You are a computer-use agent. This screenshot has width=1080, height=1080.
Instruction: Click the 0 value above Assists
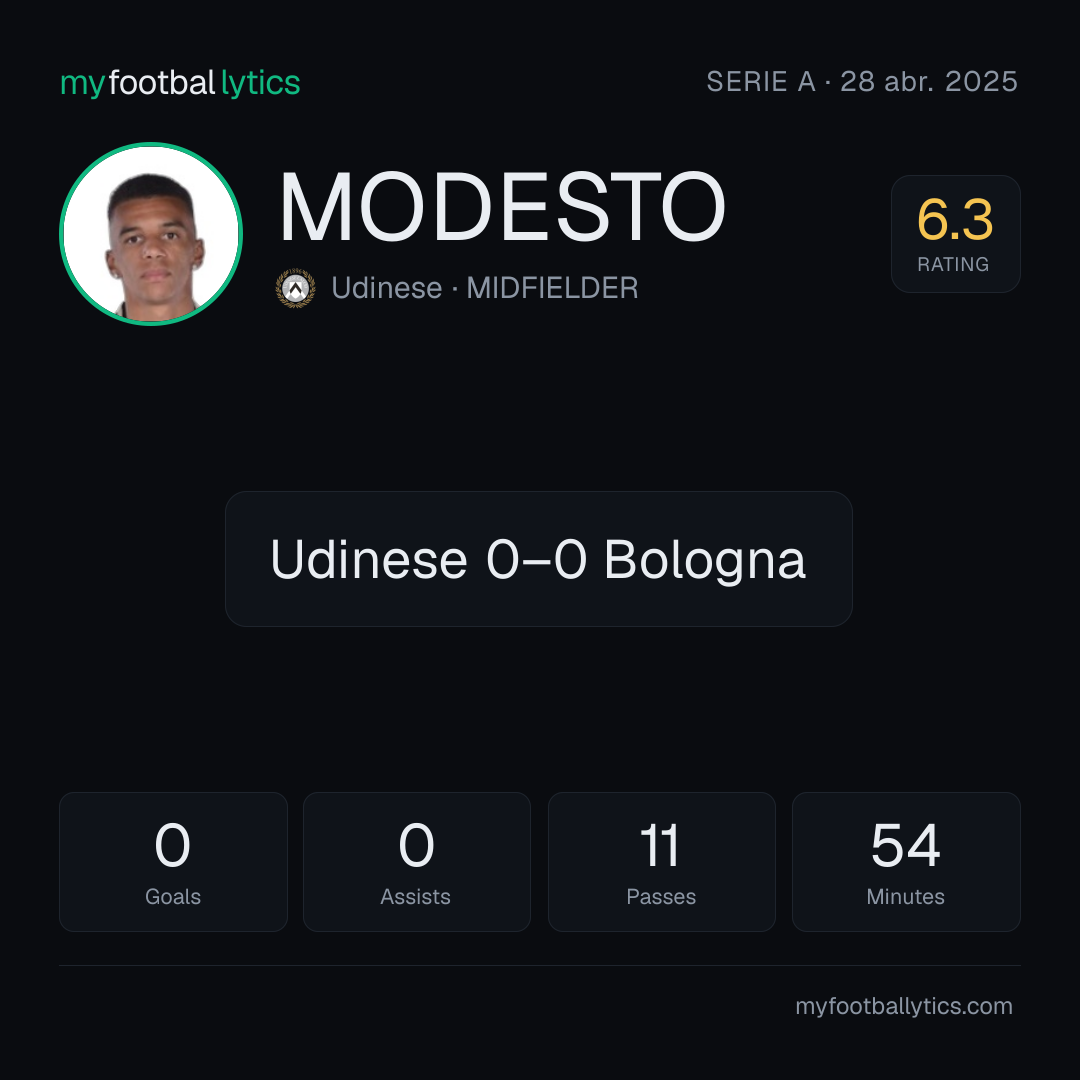pos(416,845)
